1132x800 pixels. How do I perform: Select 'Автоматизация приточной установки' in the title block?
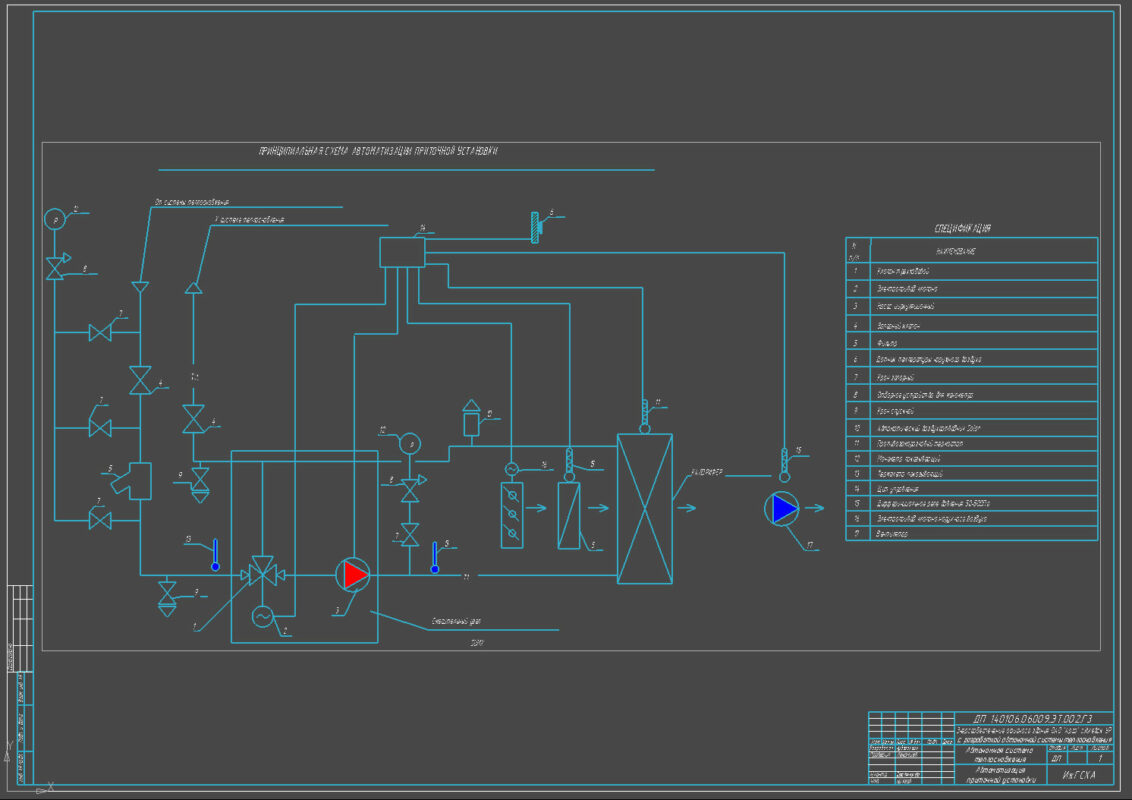coord(1000,775)
